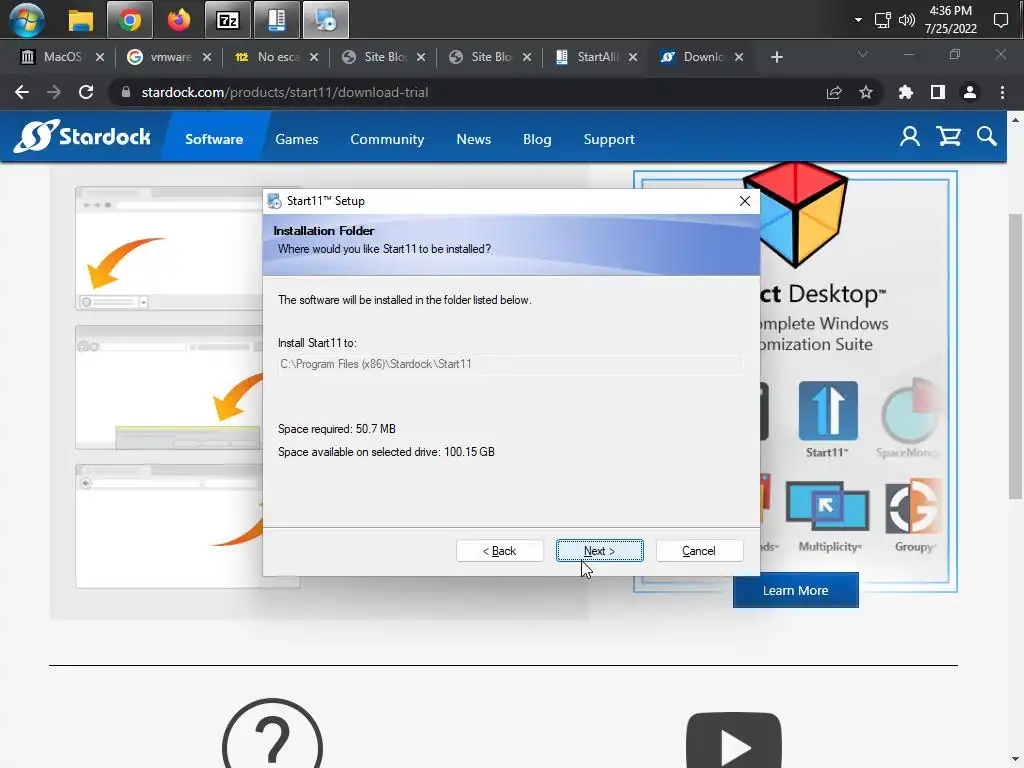The height and width of the screenshot is (768, 1024).
Task: Click the Back button in Start11 Setup
Action: coord(500,551)
